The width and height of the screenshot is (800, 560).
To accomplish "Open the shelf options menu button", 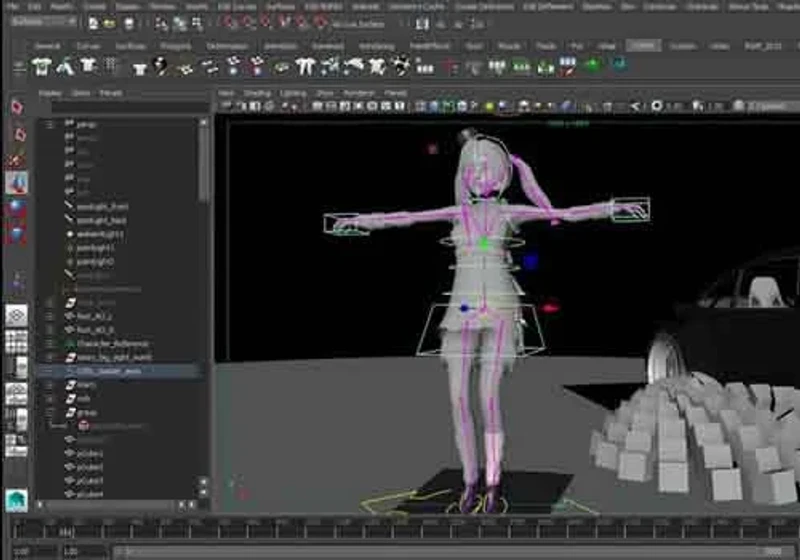I will pyautogui.click(x=19, y=68).
